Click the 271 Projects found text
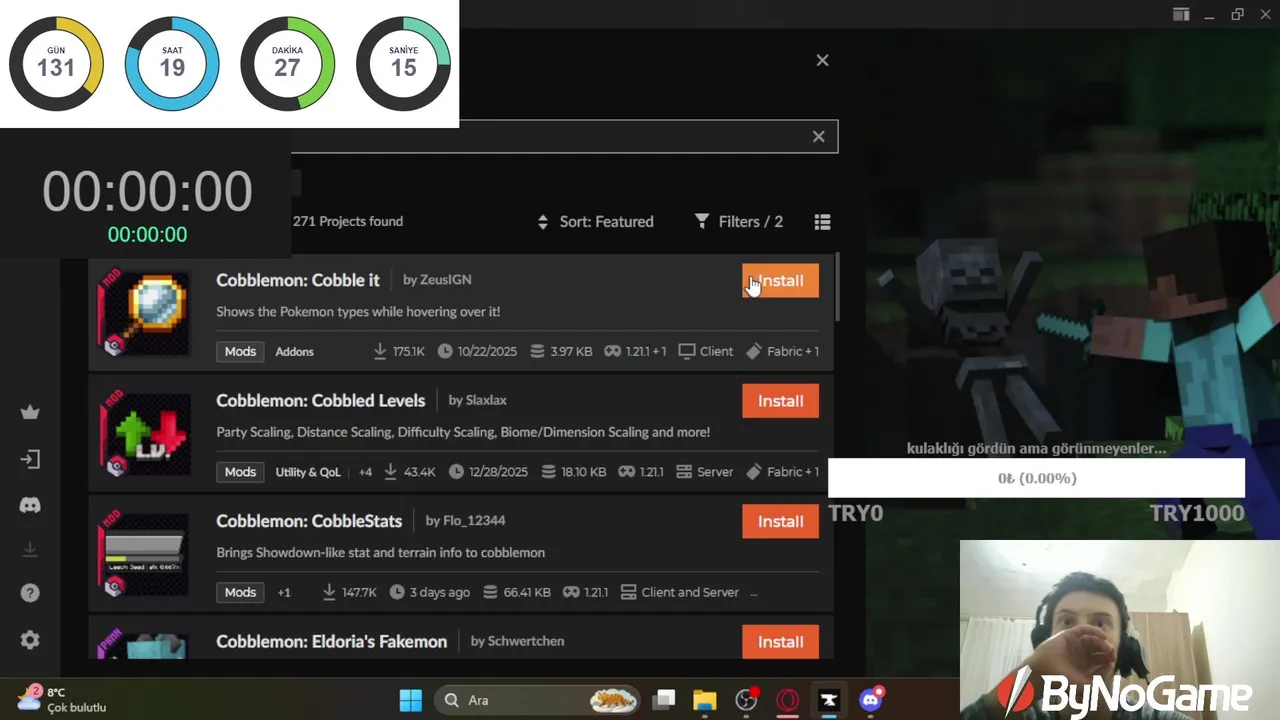Screen dimensions: 1280x720 tap(348, 221)
